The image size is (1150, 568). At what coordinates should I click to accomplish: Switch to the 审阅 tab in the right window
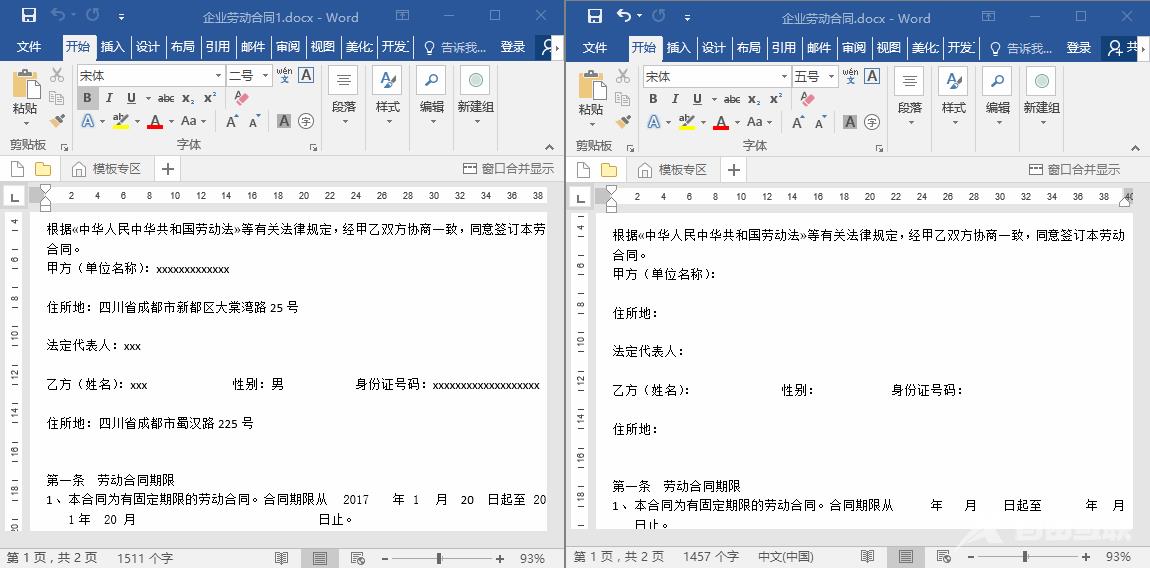(853, 47)
